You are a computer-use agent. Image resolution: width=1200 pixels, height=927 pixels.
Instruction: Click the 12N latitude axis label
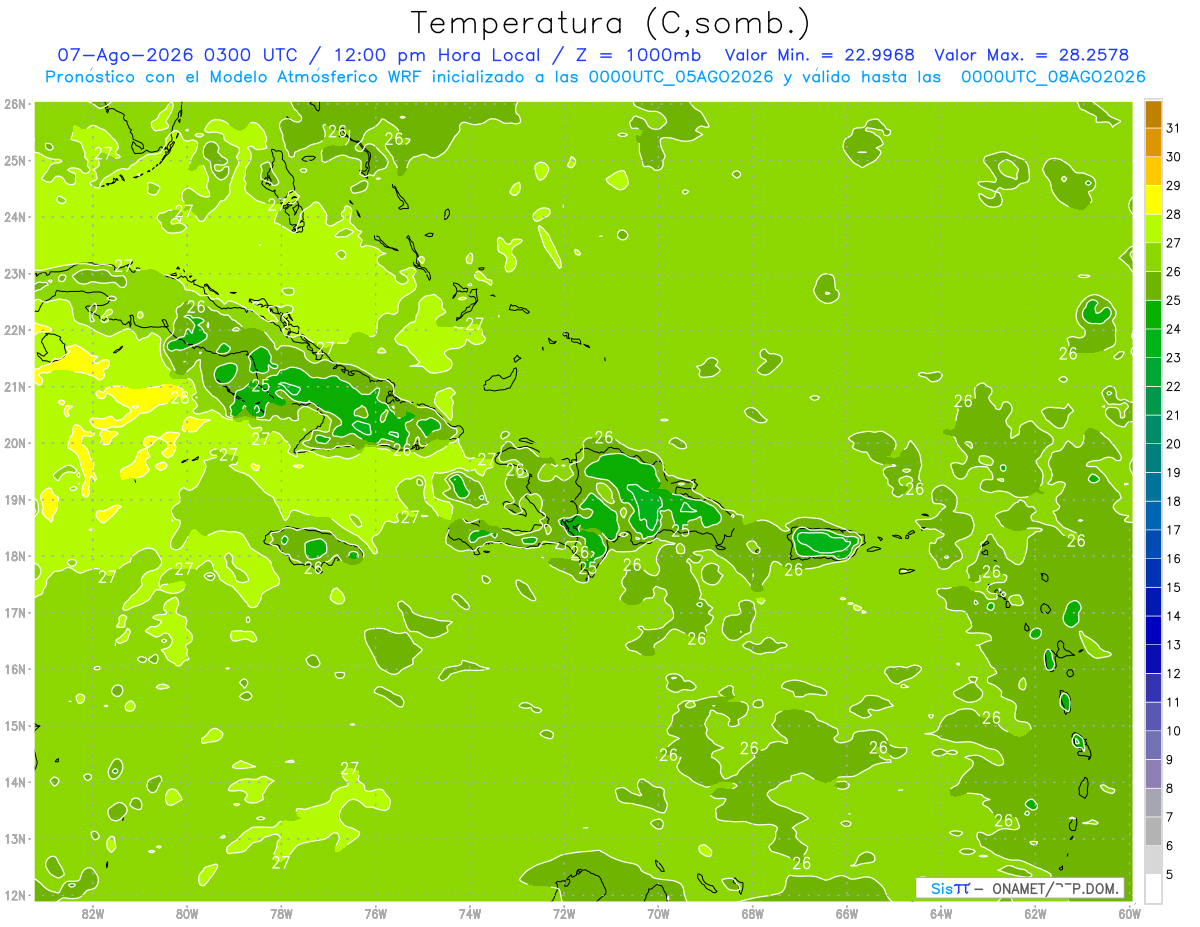point(15,895)
